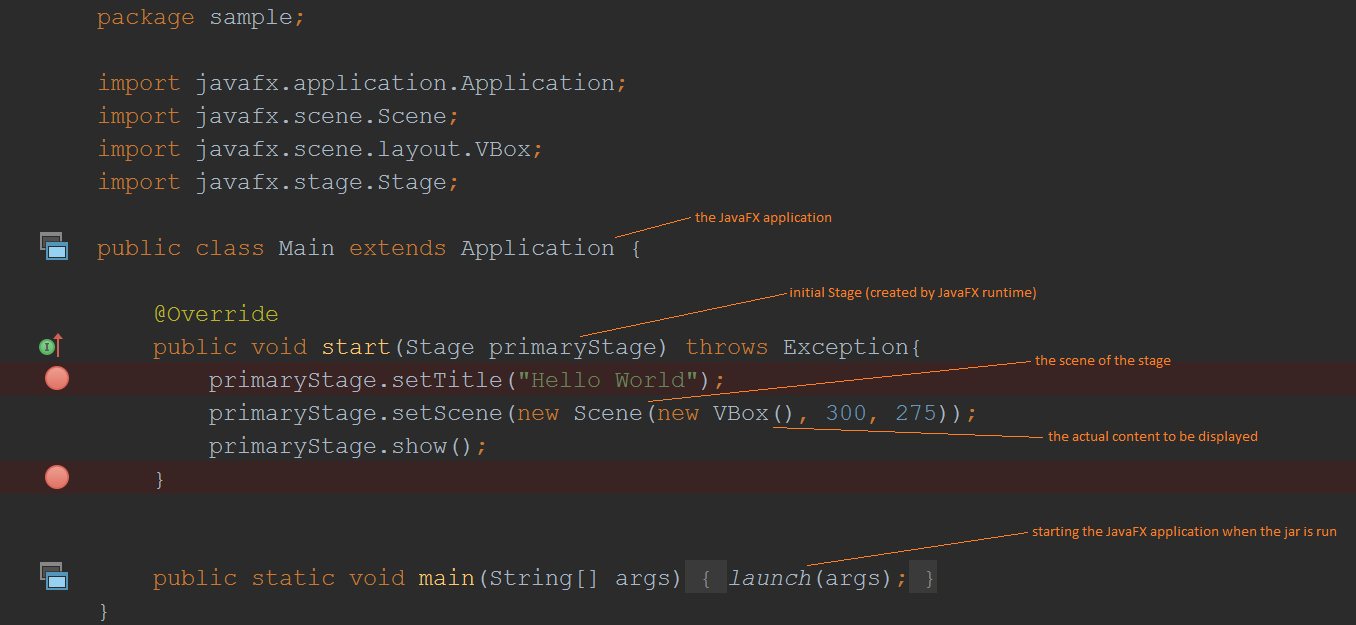
Task: Click the class name 'Main'
Action: point(306,248)
